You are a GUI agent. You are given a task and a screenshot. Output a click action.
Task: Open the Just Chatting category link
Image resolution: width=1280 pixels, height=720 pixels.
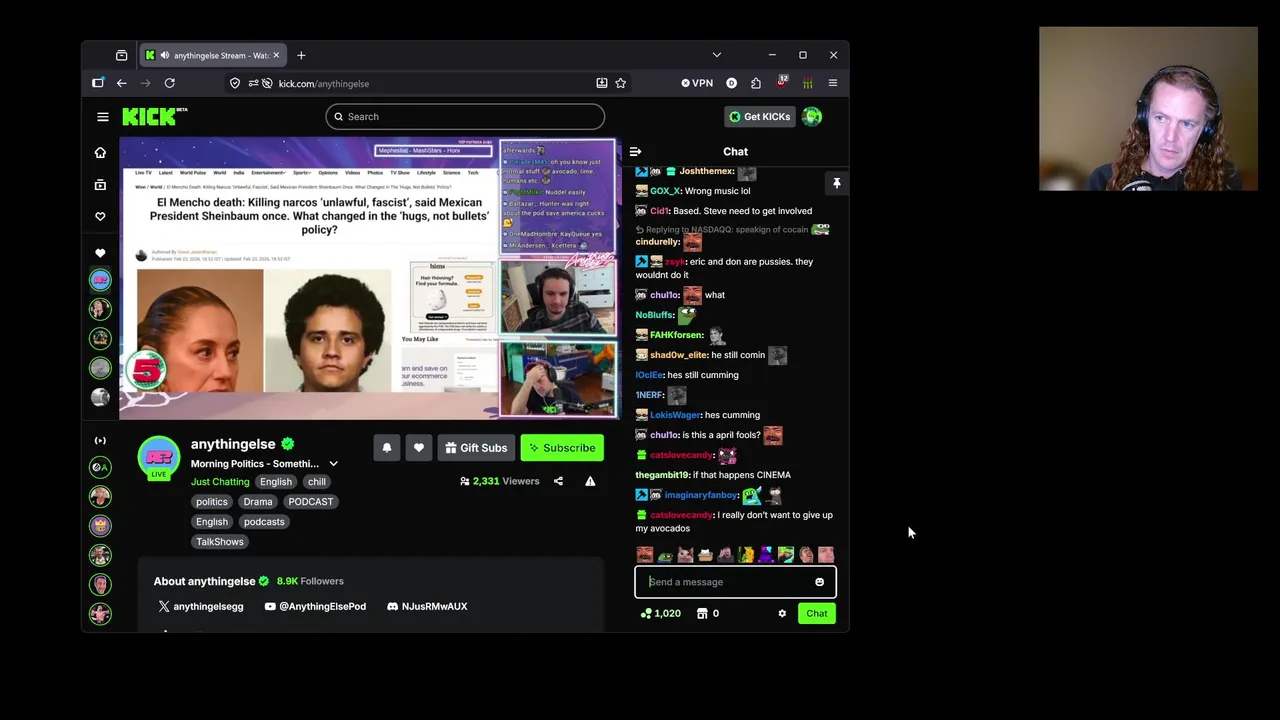click(x=220, y=482)
